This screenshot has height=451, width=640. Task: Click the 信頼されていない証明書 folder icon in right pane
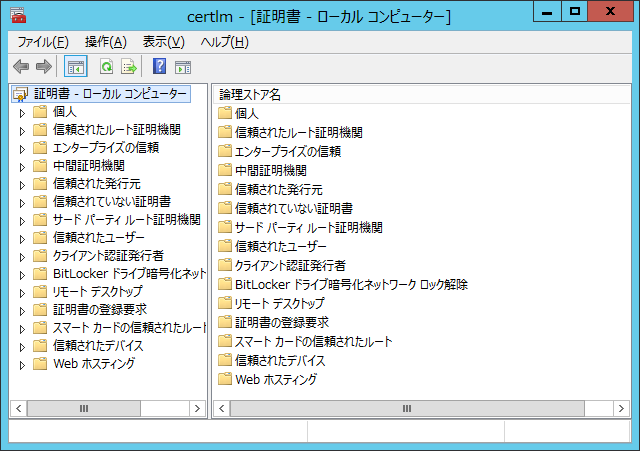click(225, 208)
